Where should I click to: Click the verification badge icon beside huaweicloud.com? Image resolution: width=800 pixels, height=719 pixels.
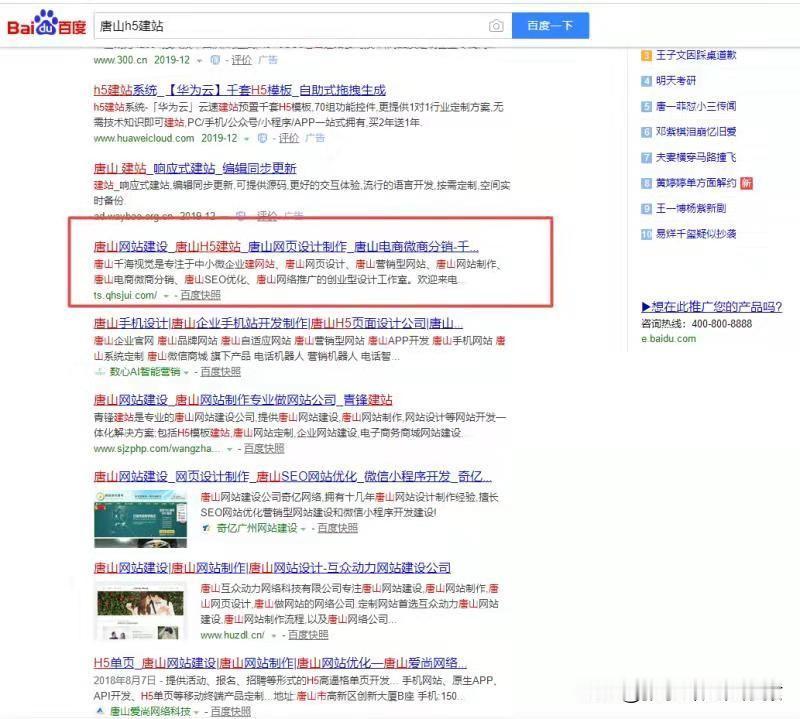tap(262, 138)
